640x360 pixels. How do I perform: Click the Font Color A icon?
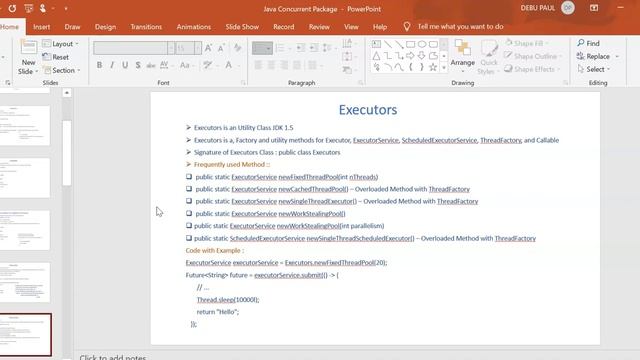tap(229, 65)
